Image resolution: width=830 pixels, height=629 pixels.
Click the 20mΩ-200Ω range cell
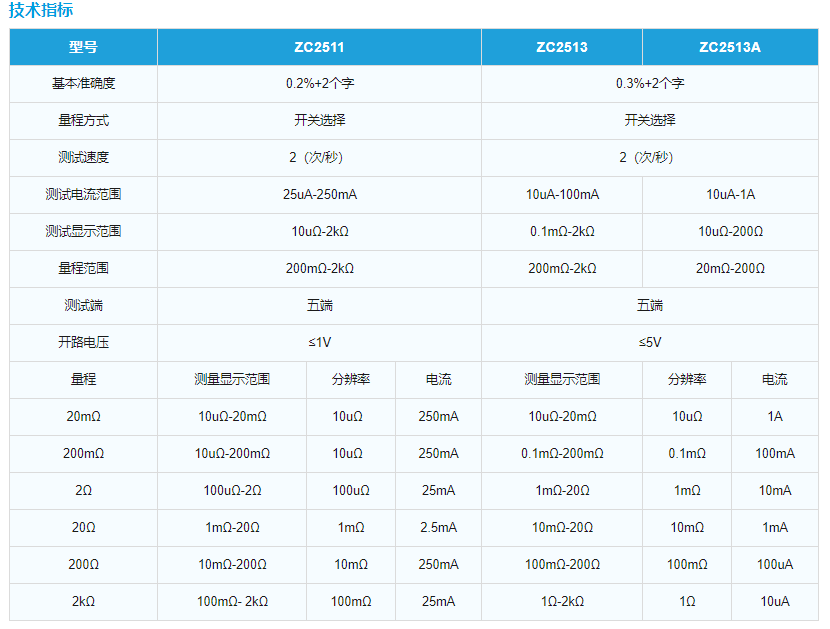click(x=730, y=269)
